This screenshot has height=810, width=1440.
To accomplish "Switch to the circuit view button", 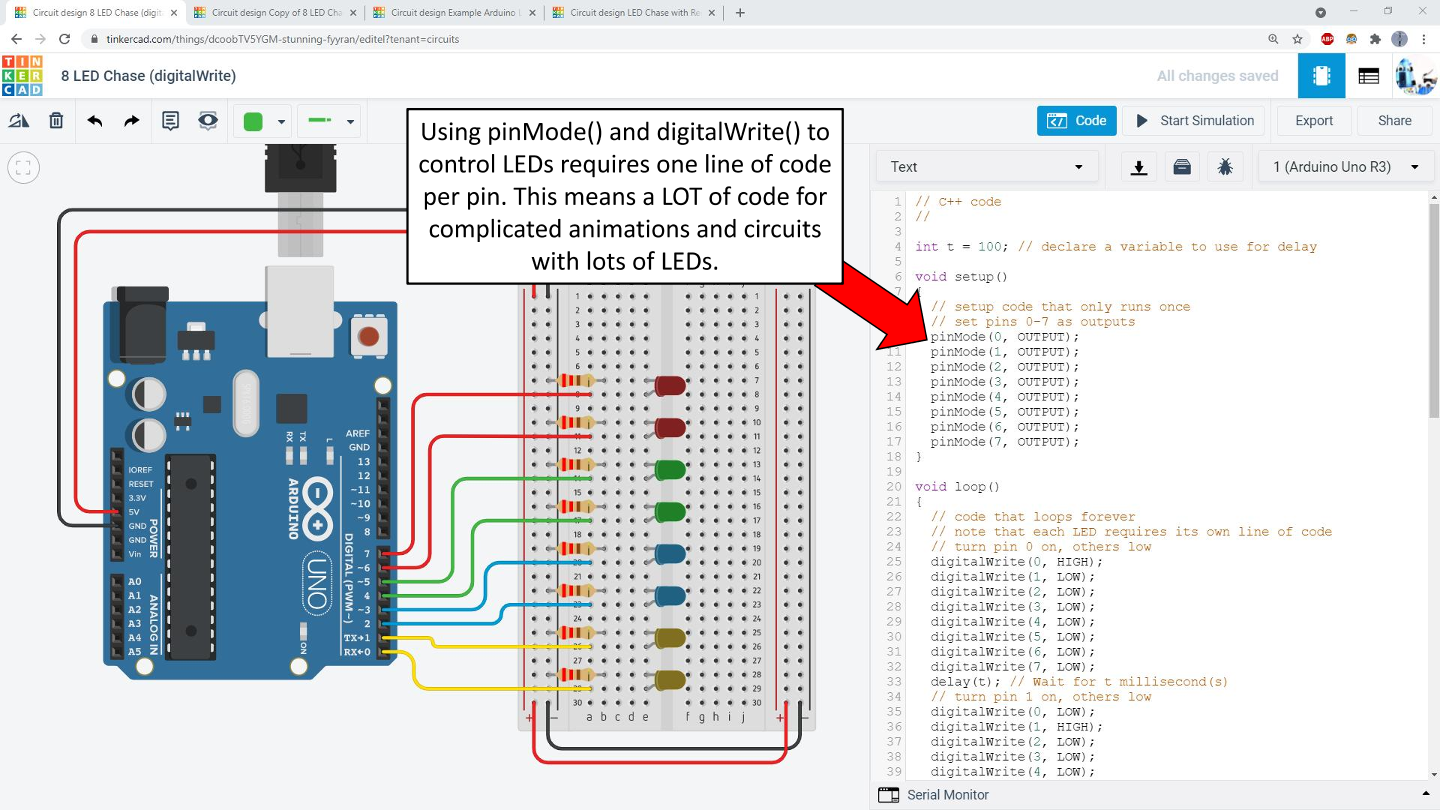I will tap(1321, 76).
